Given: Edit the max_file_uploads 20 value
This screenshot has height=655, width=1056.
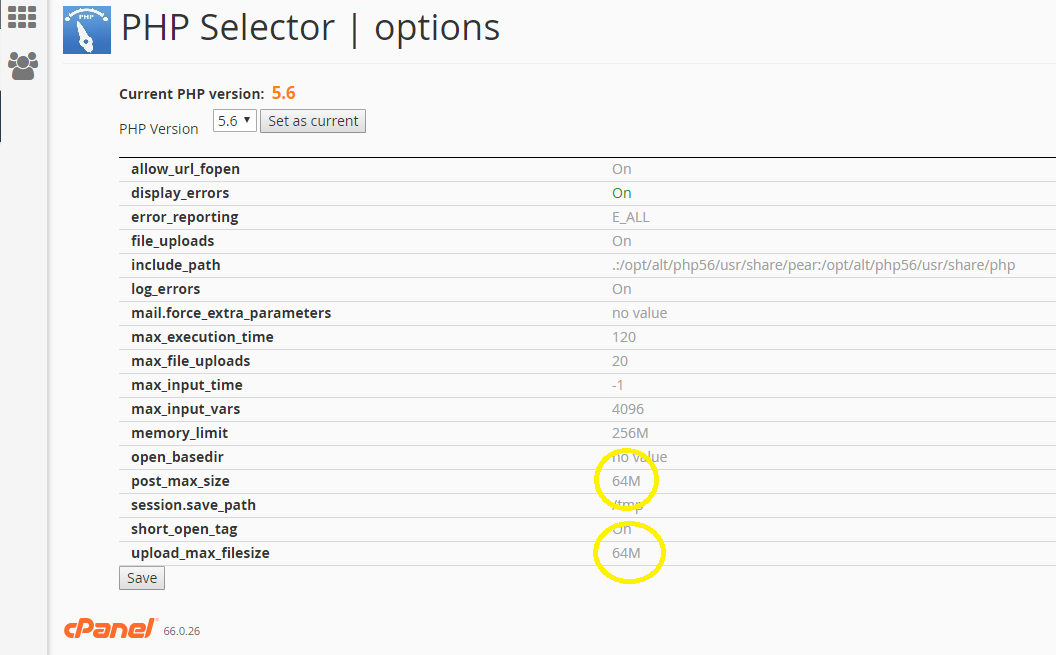Looking at the screenshot, I should tap(620, 361).
